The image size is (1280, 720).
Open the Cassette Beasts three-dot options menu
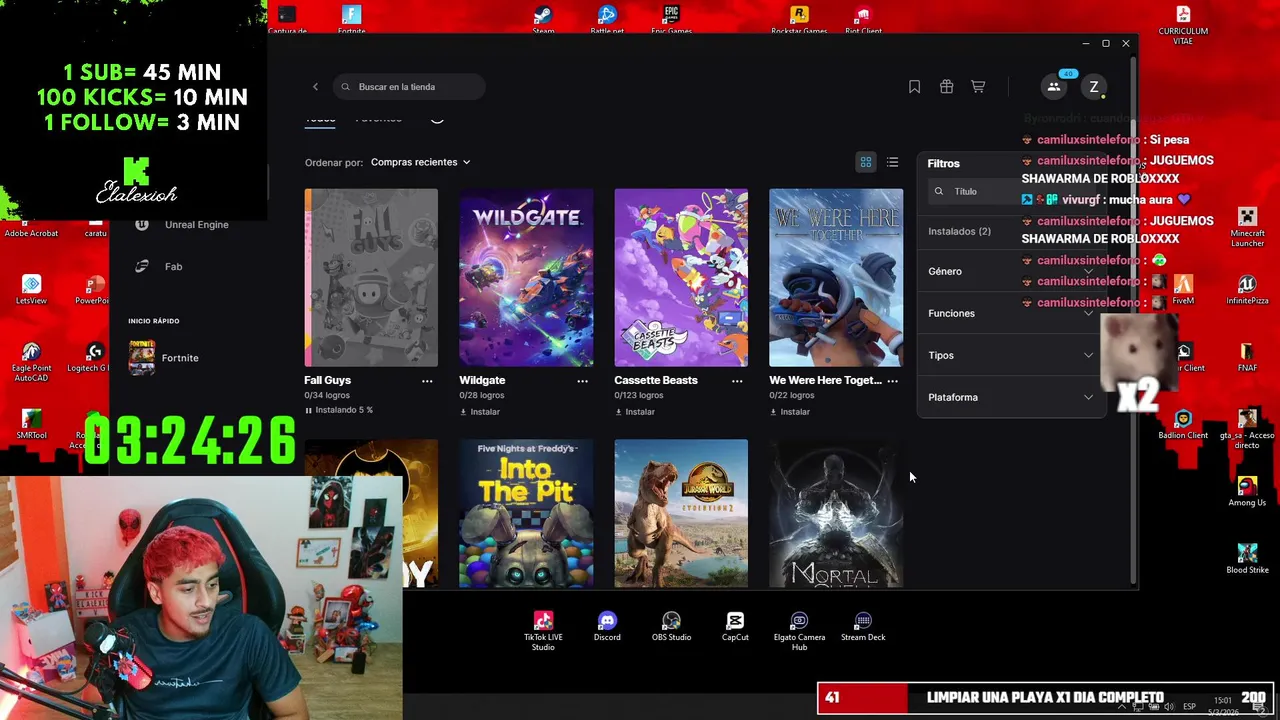[x=737, y=381]
